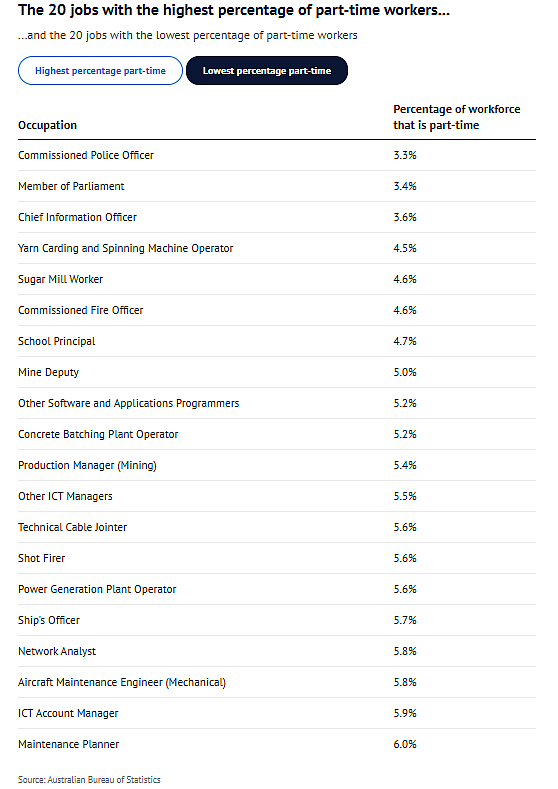Image resolution: width=558 pixels, height=789 pixels.
Task: Click Percentage of workforce column header
Action: tap(456, 117)
